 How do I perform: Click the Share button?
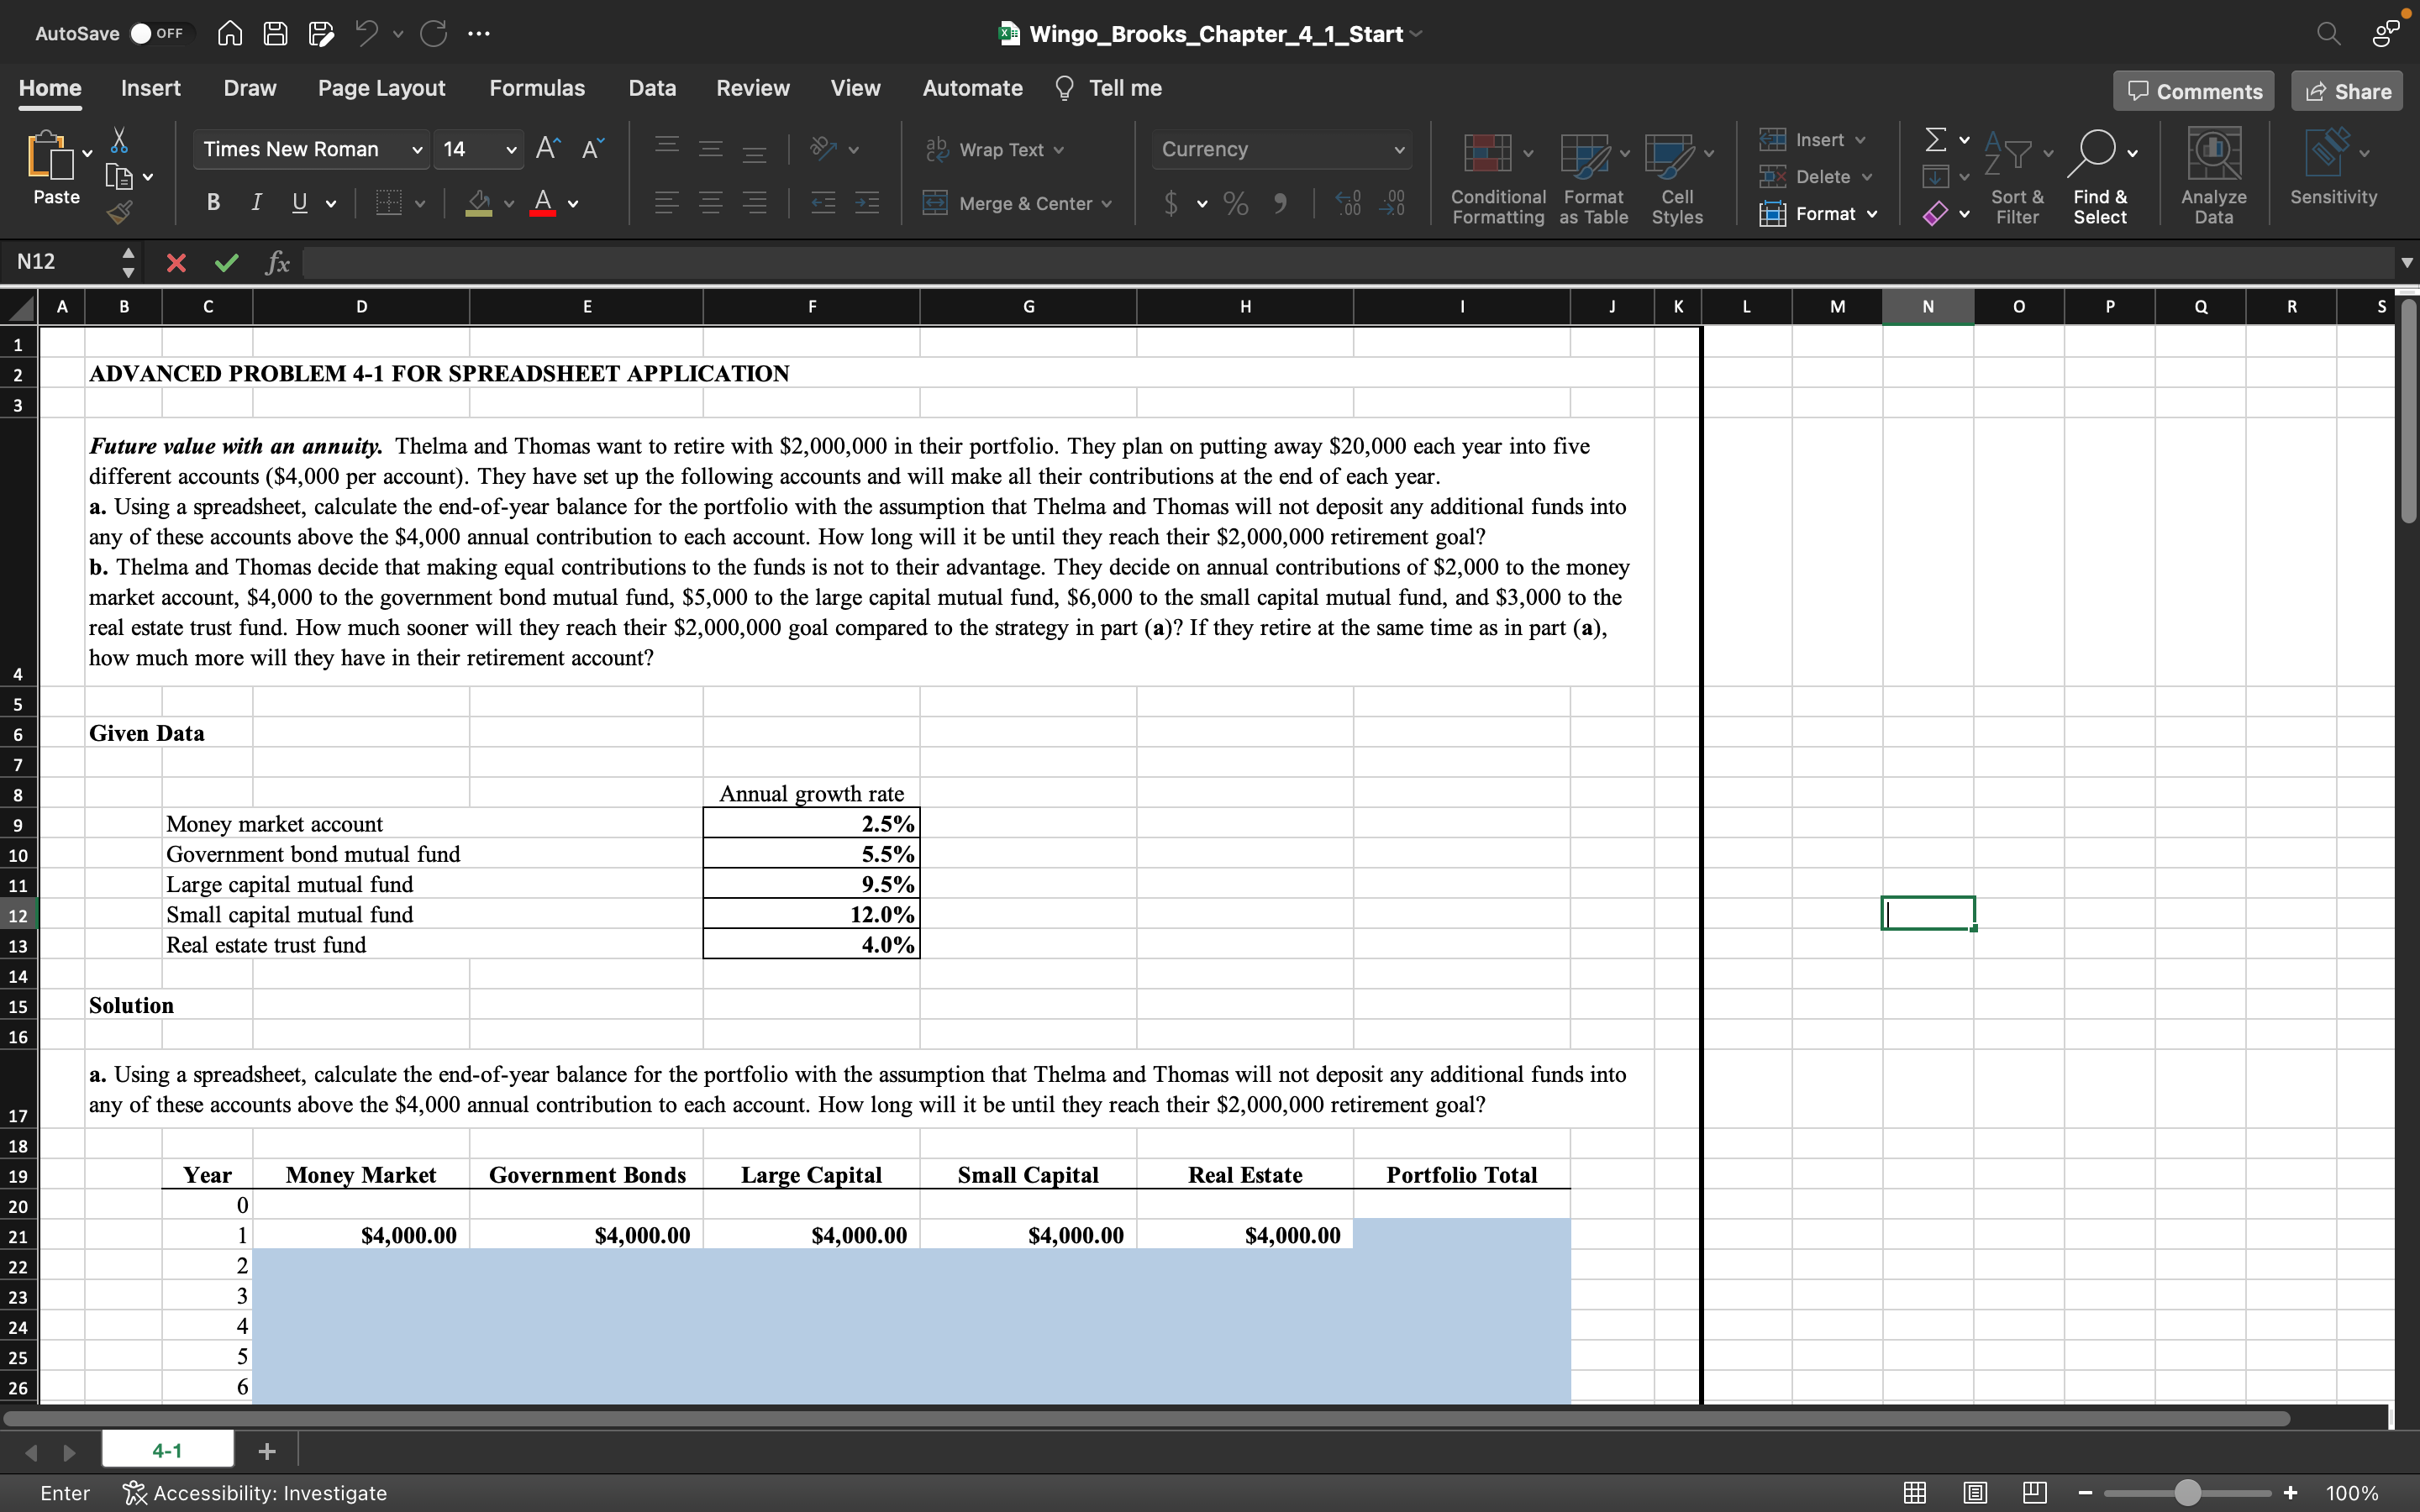pos(2346,91)
